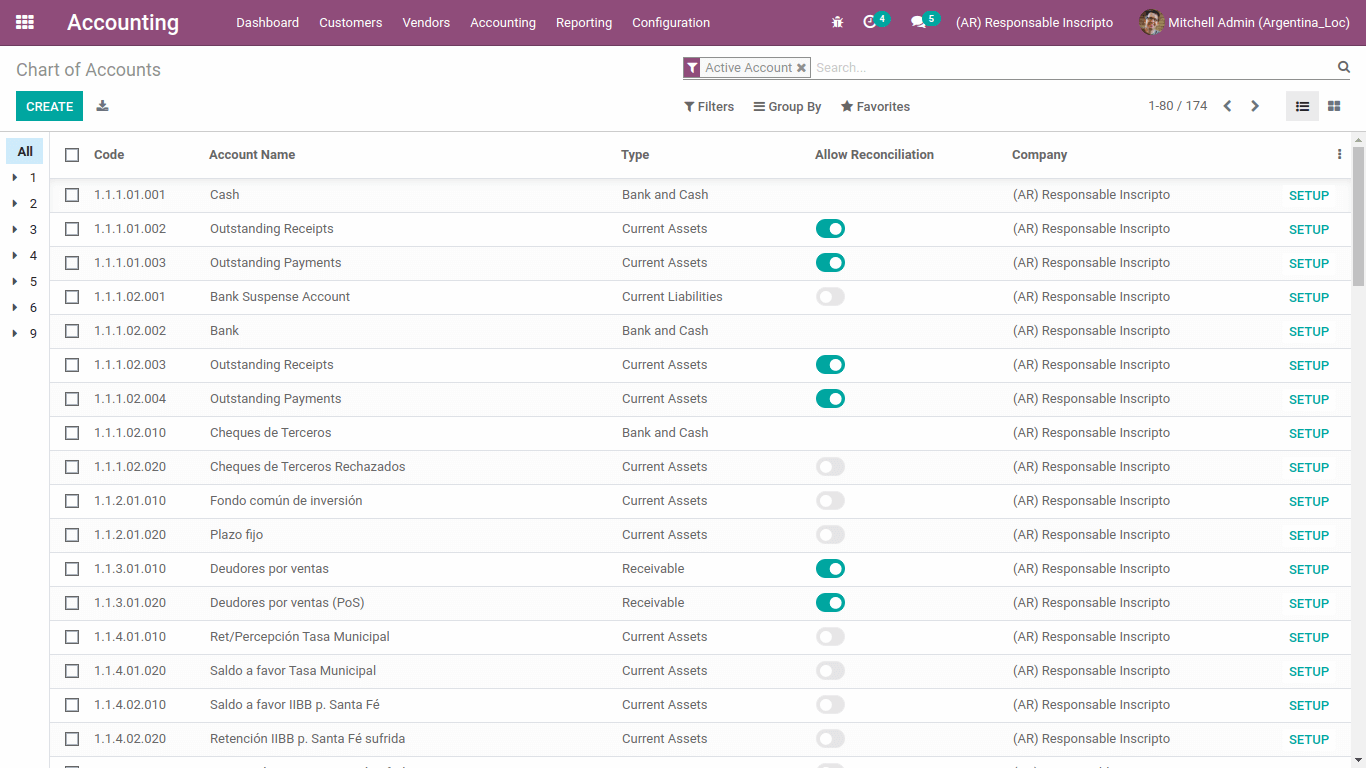This screenshot has height=768, width=1366.
Task: Check the Cheques de Terceros row checkbox
Action: click(x=72, y=433)
